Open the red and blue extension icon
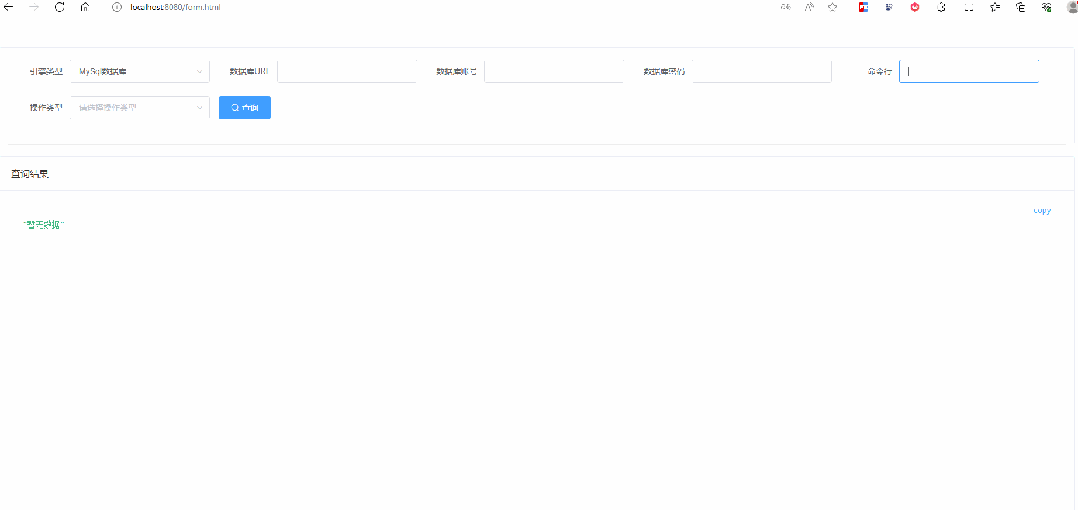This screenshot has height=510, width=1078. point(864,8)
